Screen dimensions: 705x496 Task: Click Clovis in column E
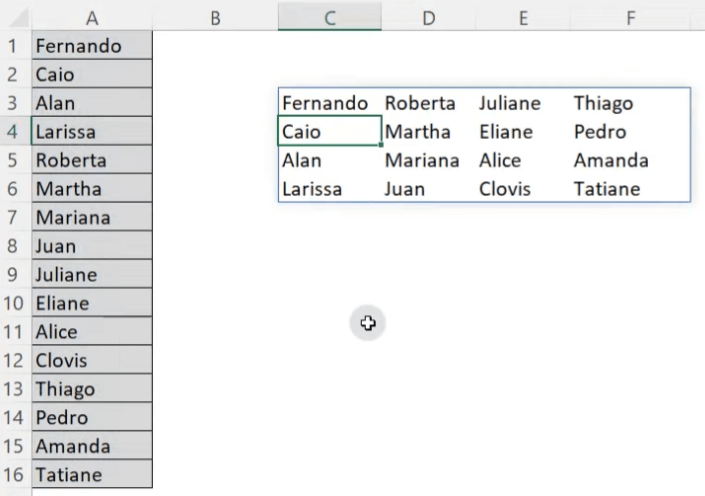click(x=523, y=188)
